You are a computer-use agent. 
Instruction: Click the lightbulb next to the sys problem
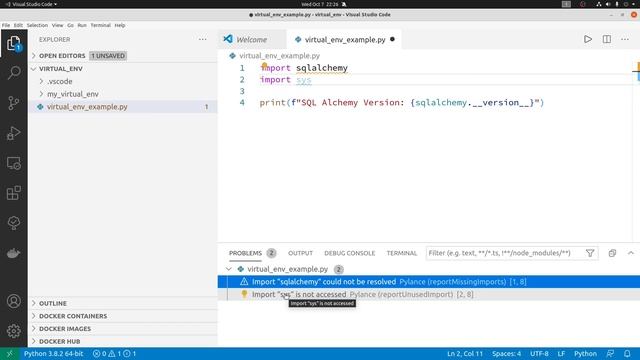click(x=244, y=294)
